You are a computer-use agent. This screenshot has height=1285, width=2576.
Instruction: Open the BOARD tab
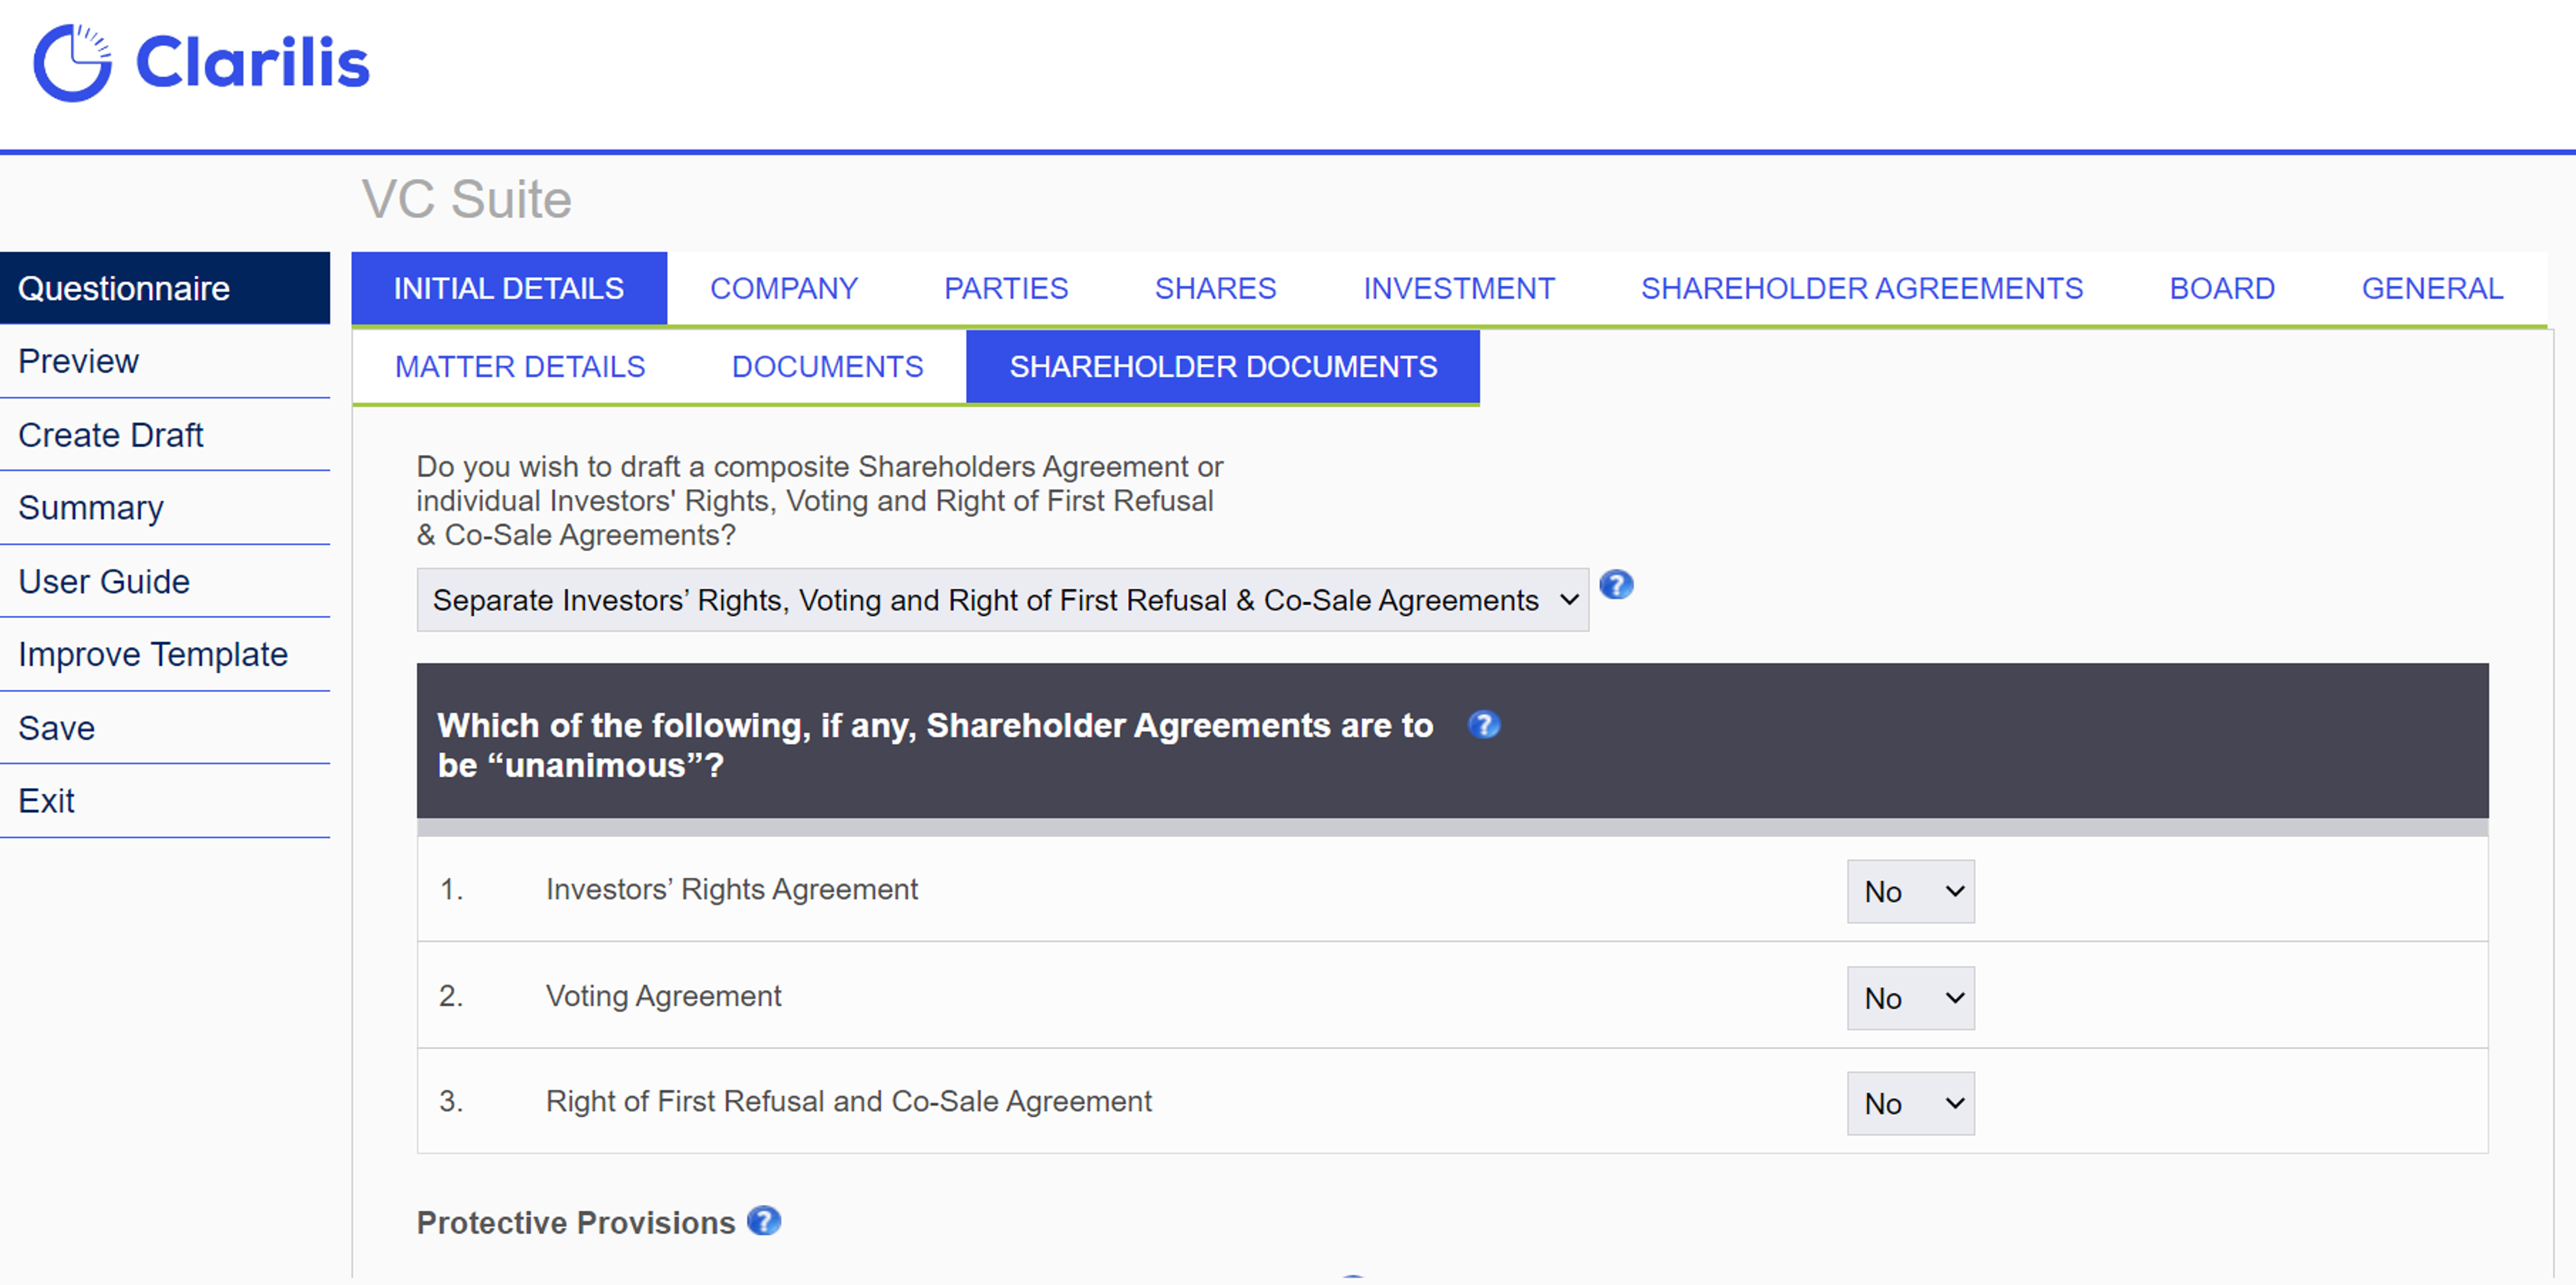coord(2222,288)
